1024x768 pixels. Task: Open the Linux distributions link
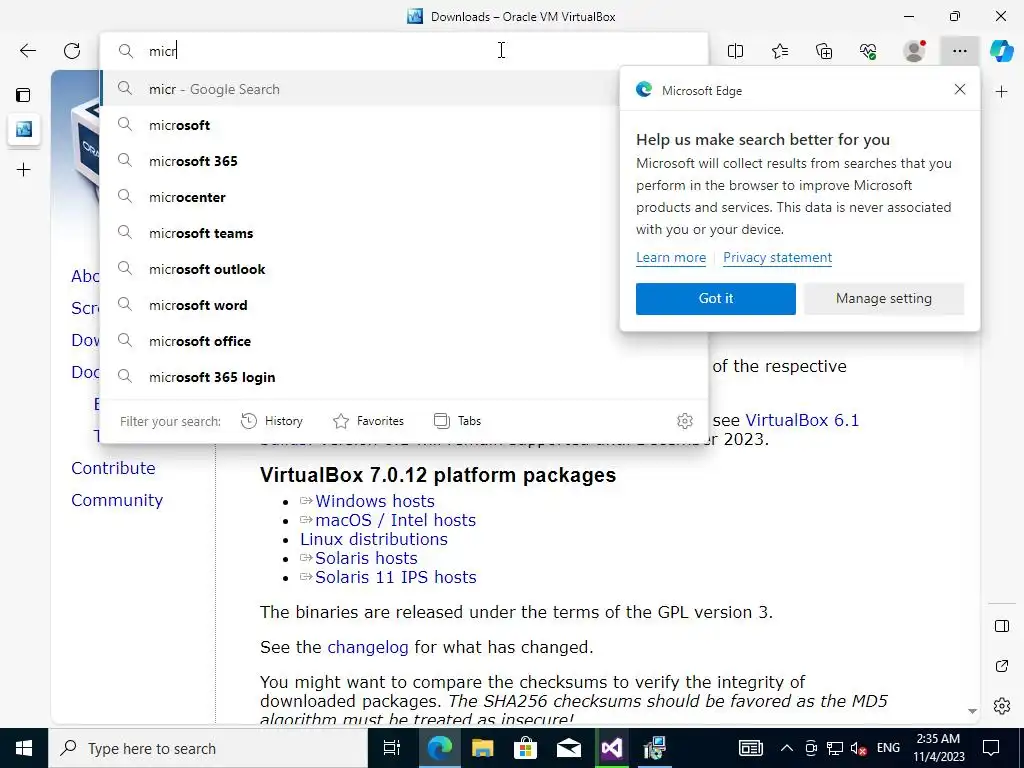coord(374,539)
